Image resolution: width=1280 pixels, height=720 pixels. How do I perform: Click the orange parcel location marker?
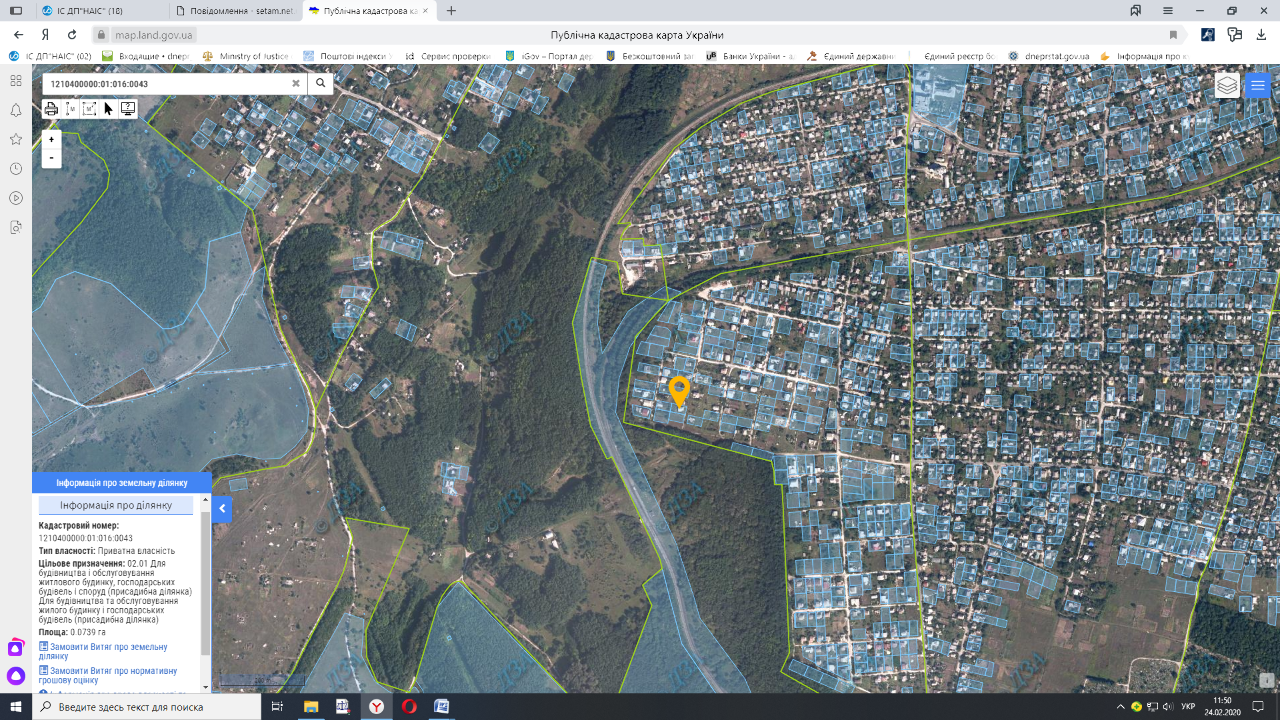[679, 391]
